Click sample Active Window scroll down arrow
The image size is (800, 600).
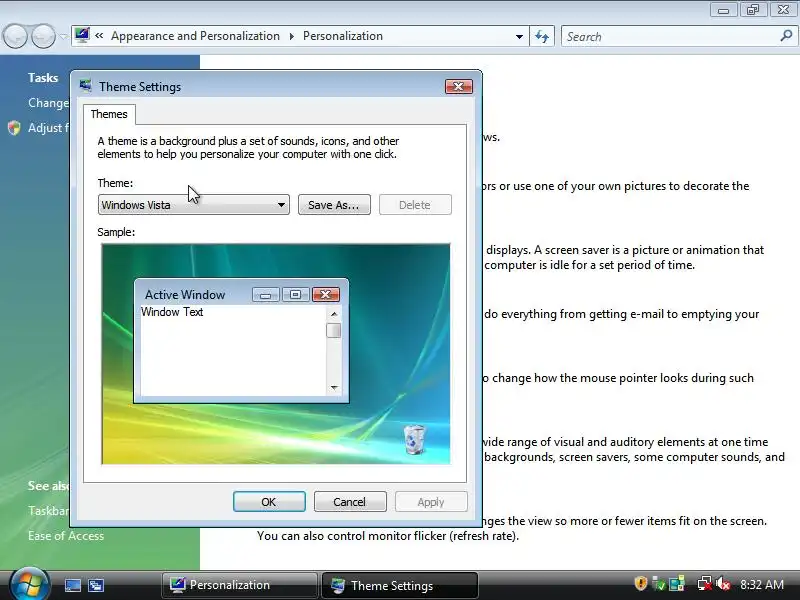point(334,388)
